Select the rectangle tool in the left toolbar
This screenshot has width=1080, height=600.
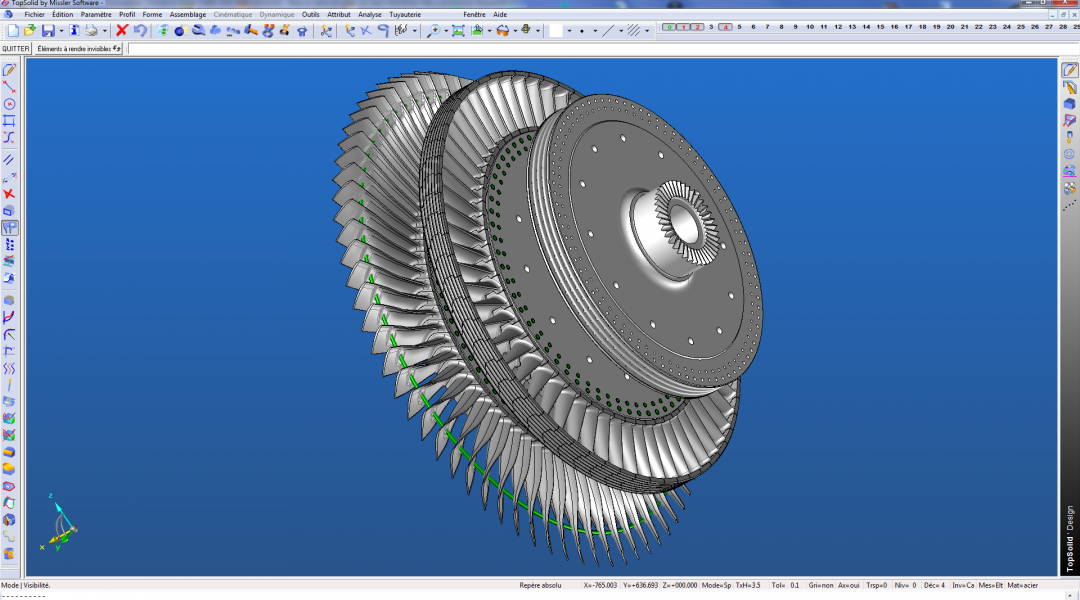pyautogui.click(x=10, y=121)
